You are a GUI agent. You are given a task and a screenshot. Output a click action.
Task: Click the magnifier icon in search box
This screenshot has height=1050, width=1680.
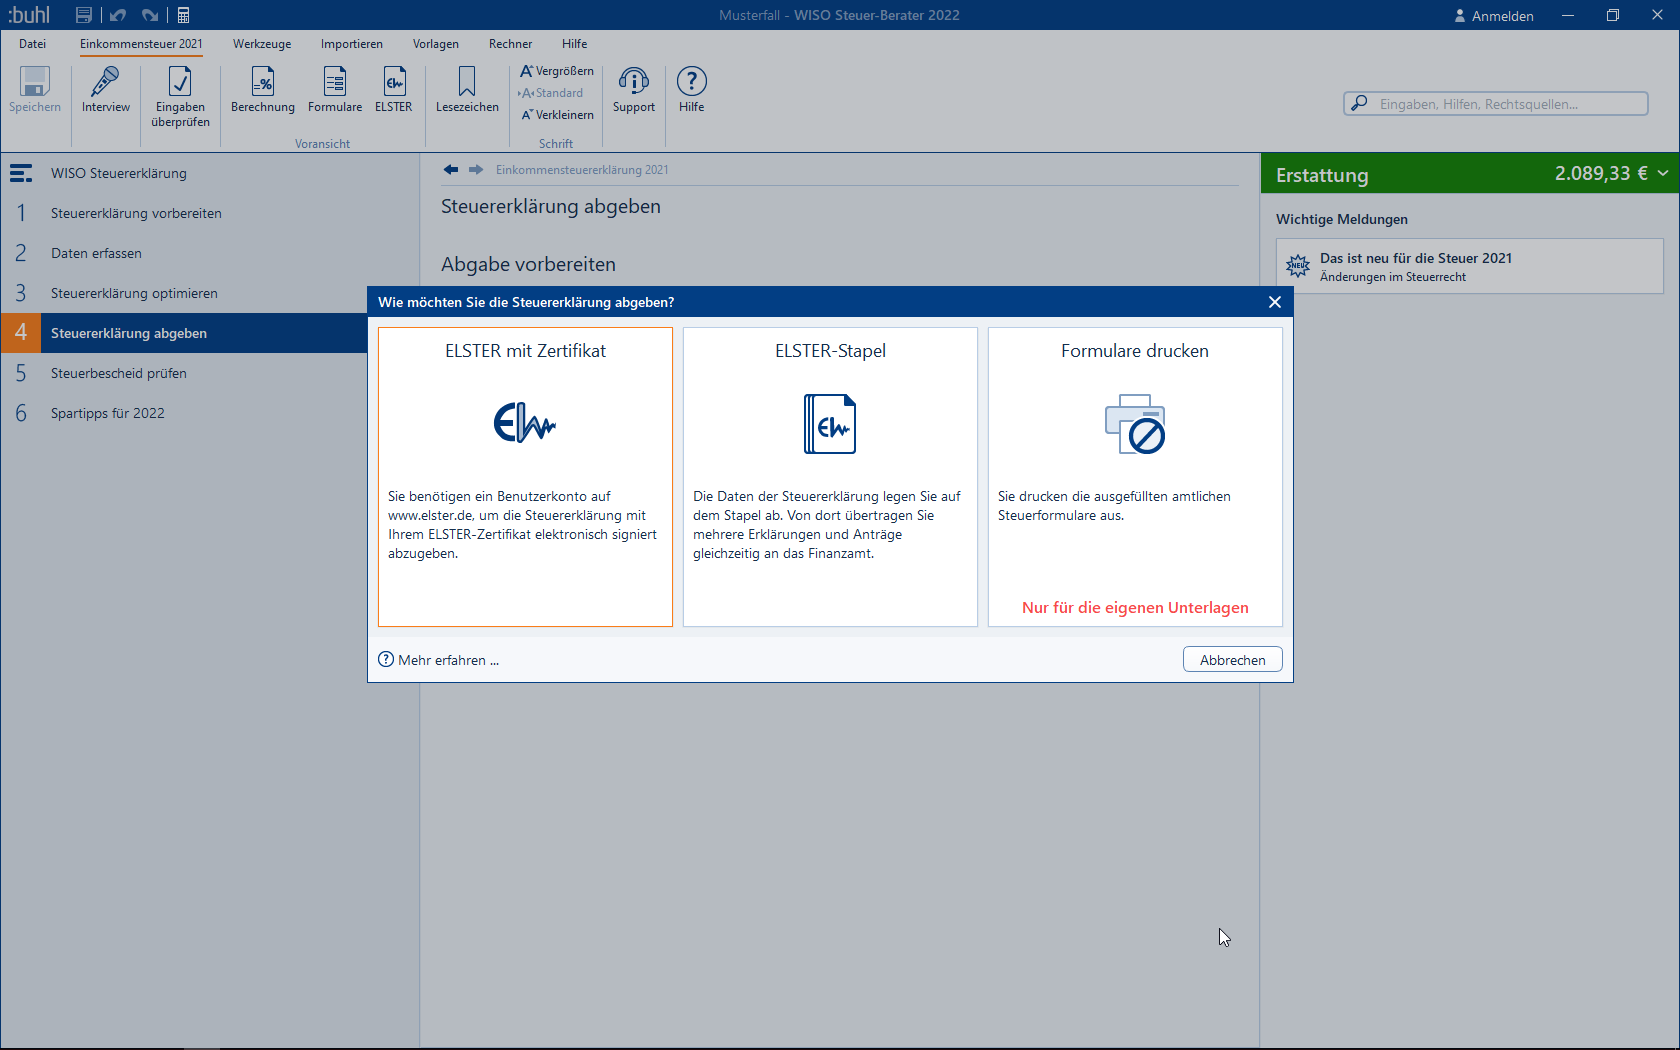click(1359, 103)
